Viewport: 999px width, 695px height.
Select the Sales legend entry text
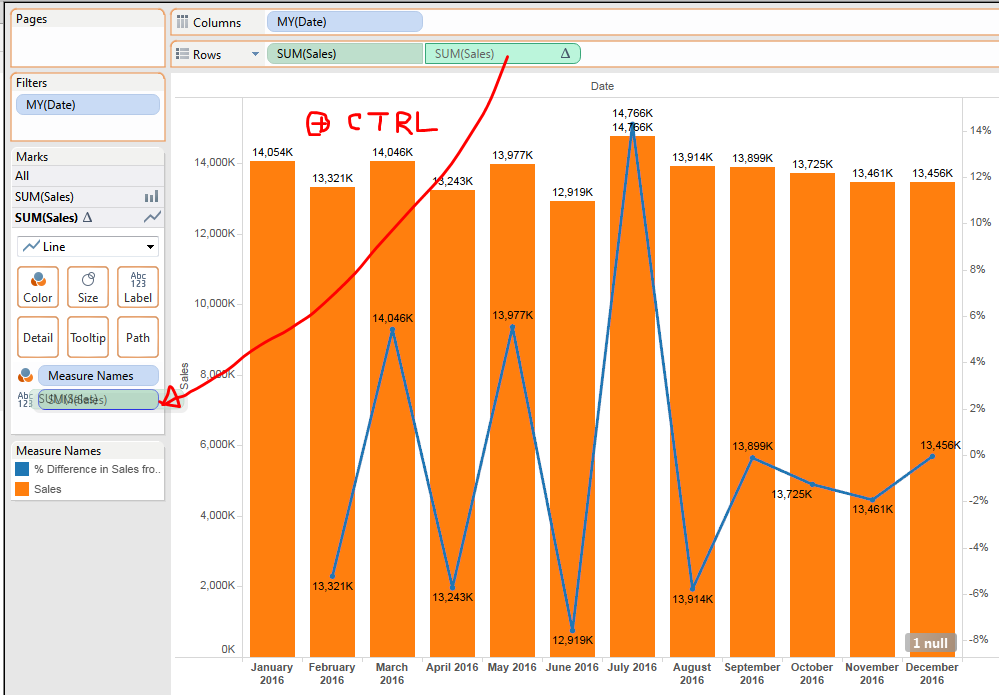pyautogui.click(x=48, y=489)
